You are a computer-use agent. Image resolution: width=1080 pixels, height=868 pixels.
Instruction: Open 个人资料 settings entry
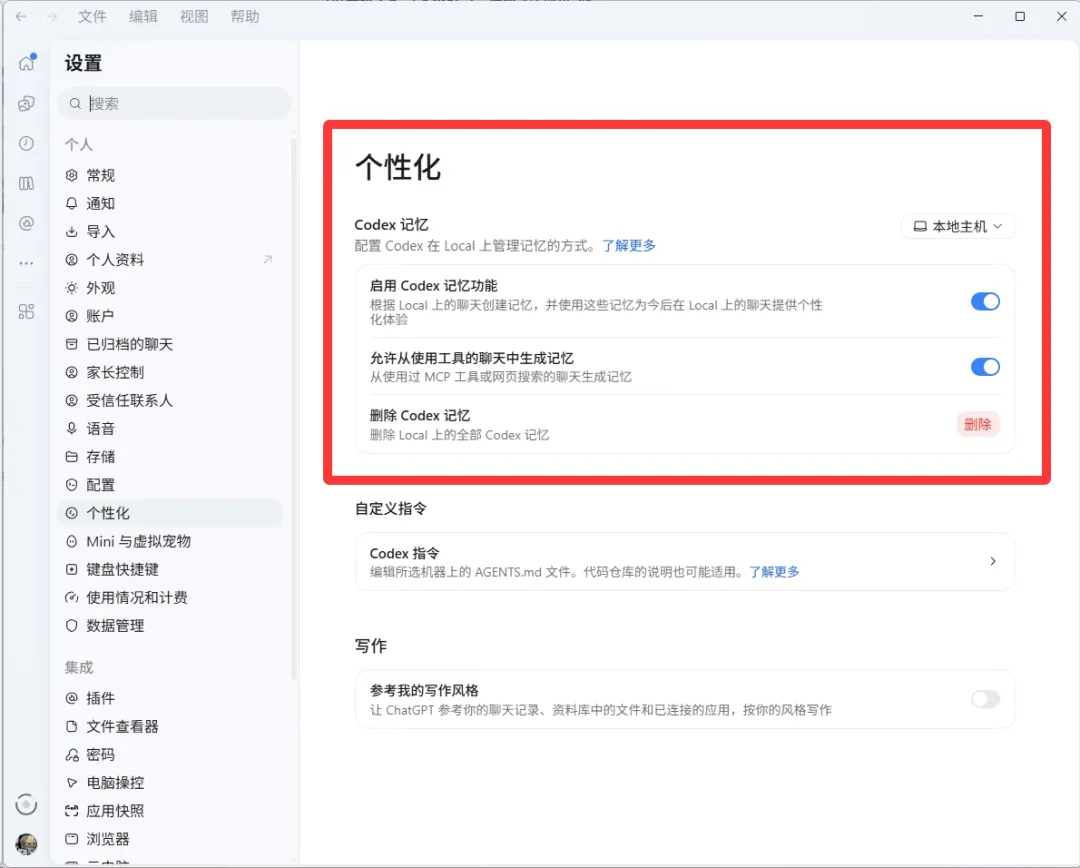(171, 260)
